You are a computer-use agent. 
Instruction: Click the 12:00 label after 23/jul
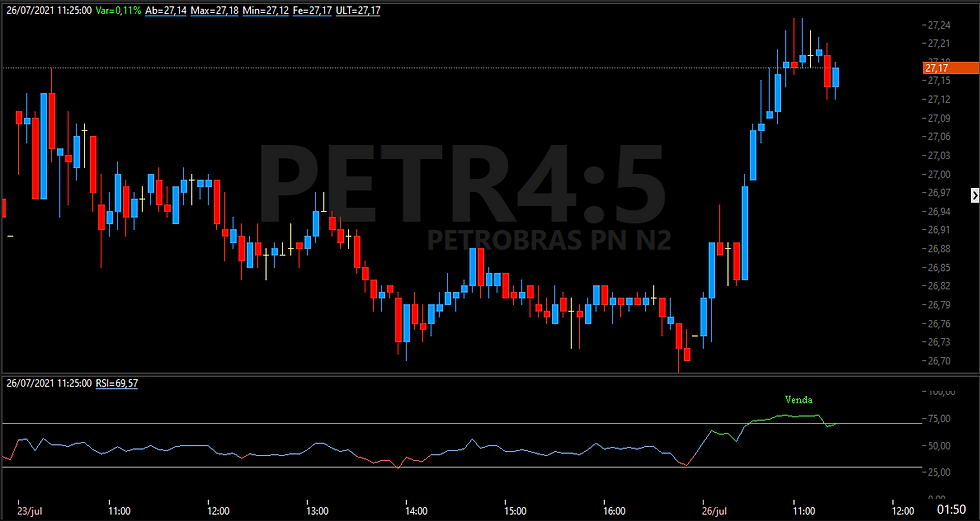click(219, 510)
